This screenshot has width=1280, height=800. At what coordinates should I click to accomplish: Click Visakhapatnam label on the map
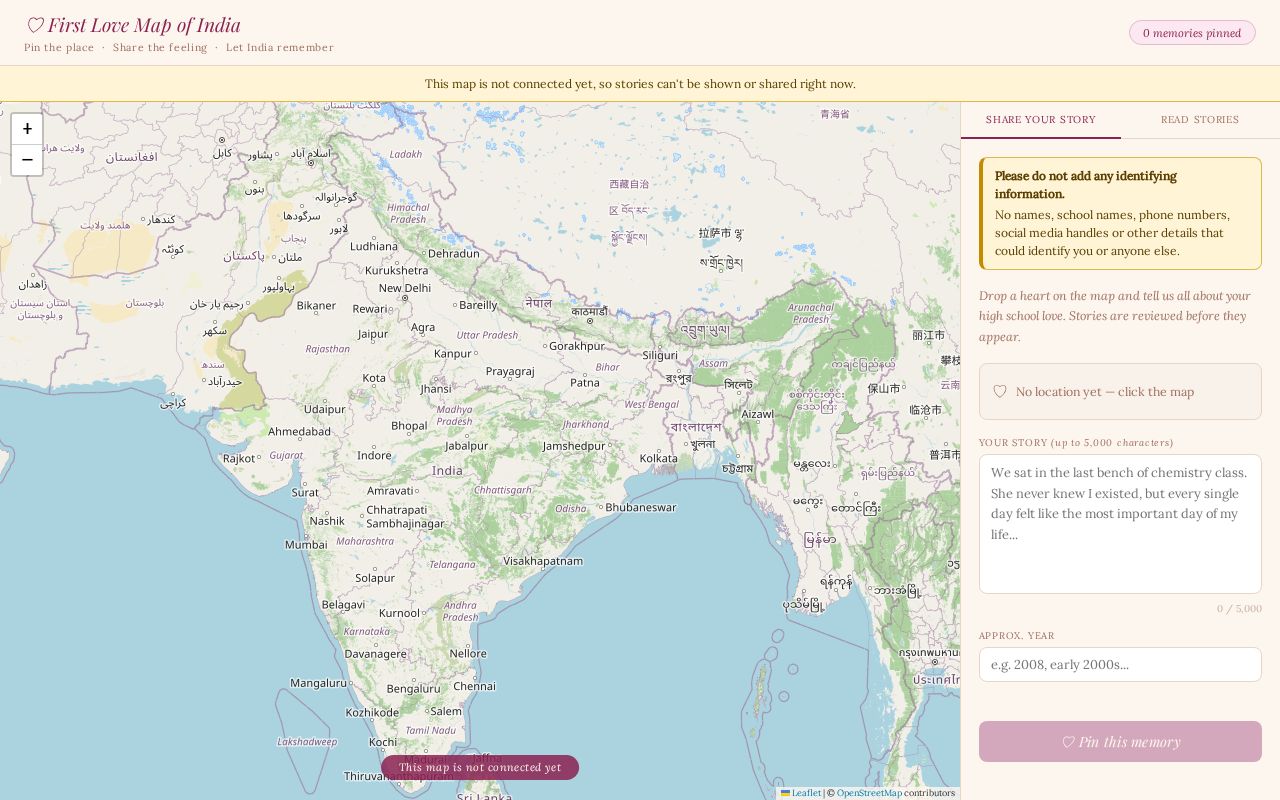click(543, 561)
